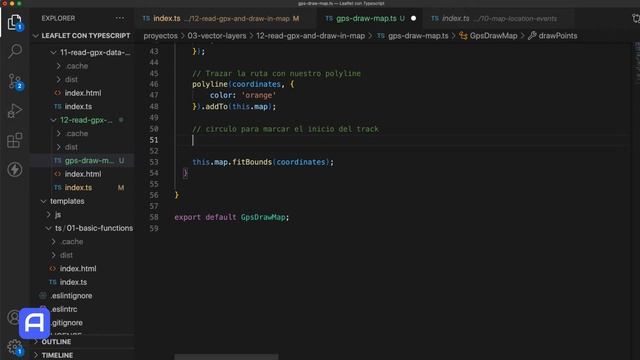Click gps-draw-map.ts in breadcrumb
The image size is (640, 360).
coord(418,36)
